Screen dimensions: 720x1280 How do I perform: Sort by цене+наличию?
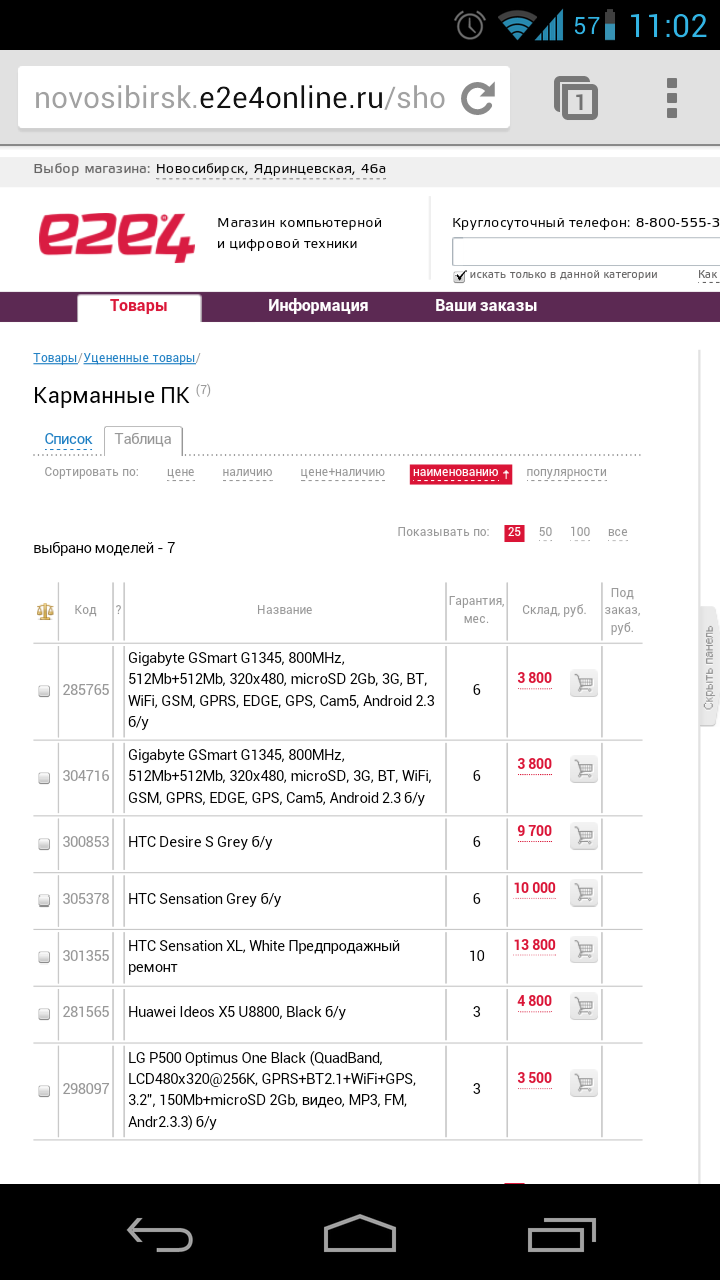point(343,472)
